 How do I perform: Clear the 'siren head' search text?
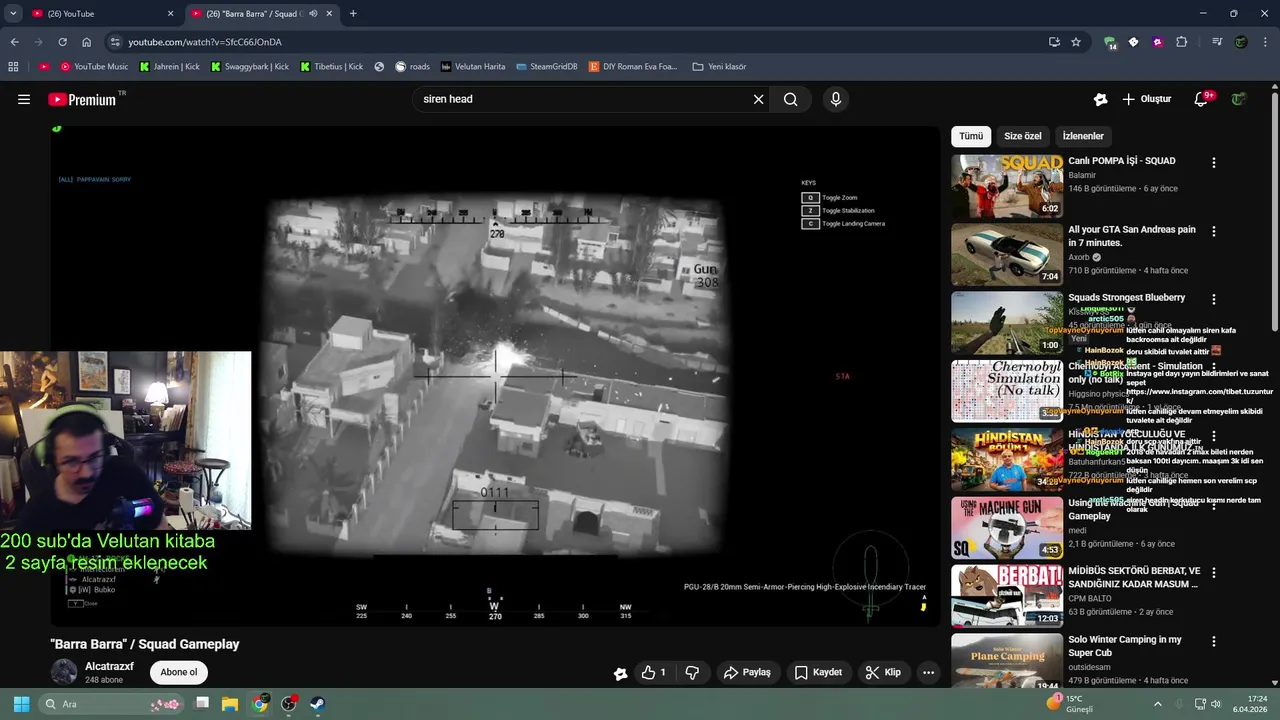coord(758,99)
